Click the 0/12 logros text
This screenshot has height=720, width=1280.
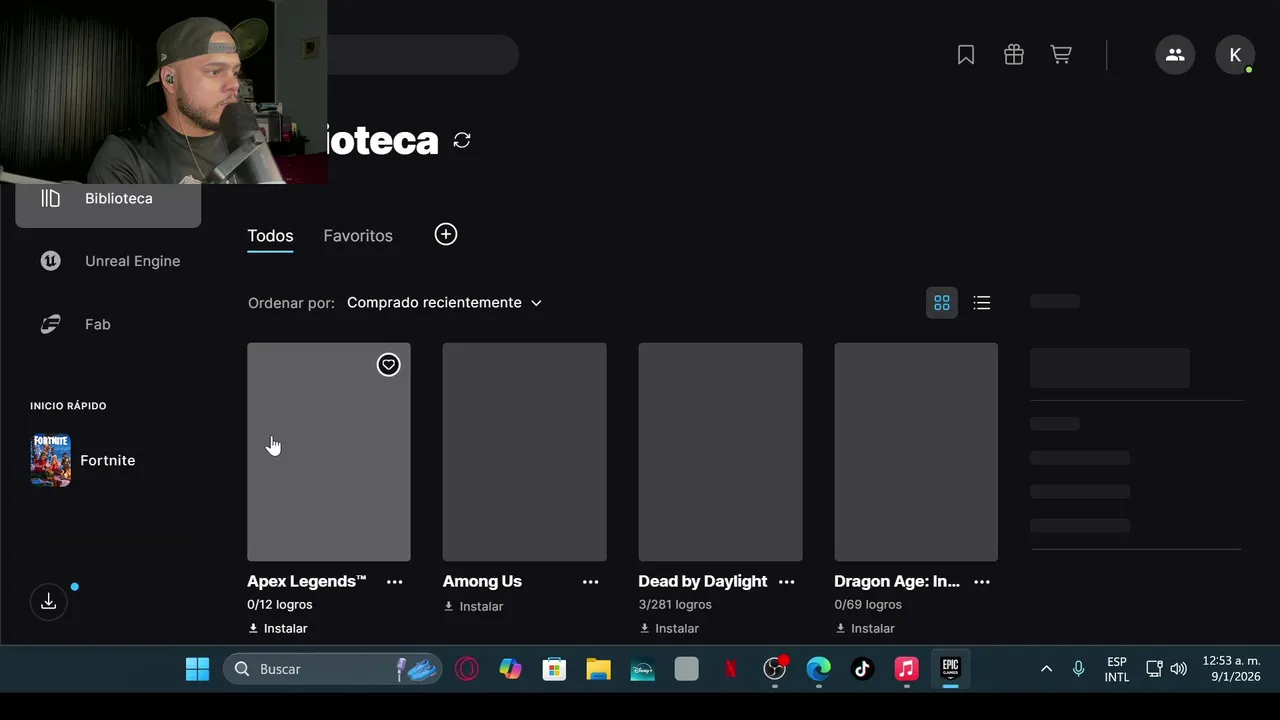click(280, 604)
